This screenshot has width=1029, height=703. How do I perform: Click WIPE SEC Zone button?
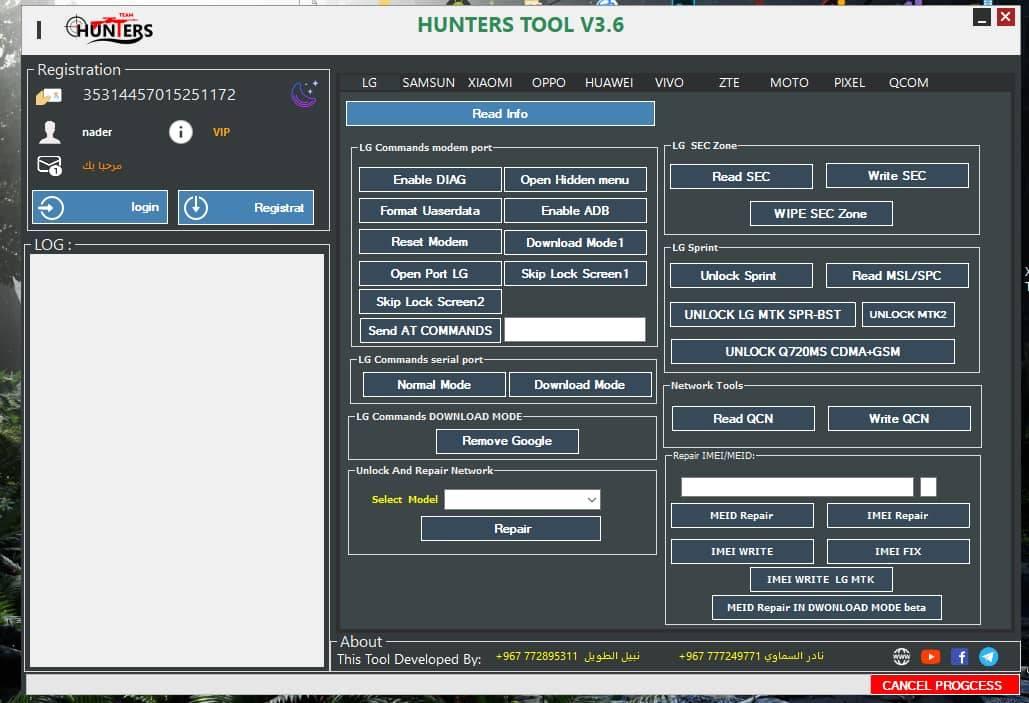tap(821, 213)
